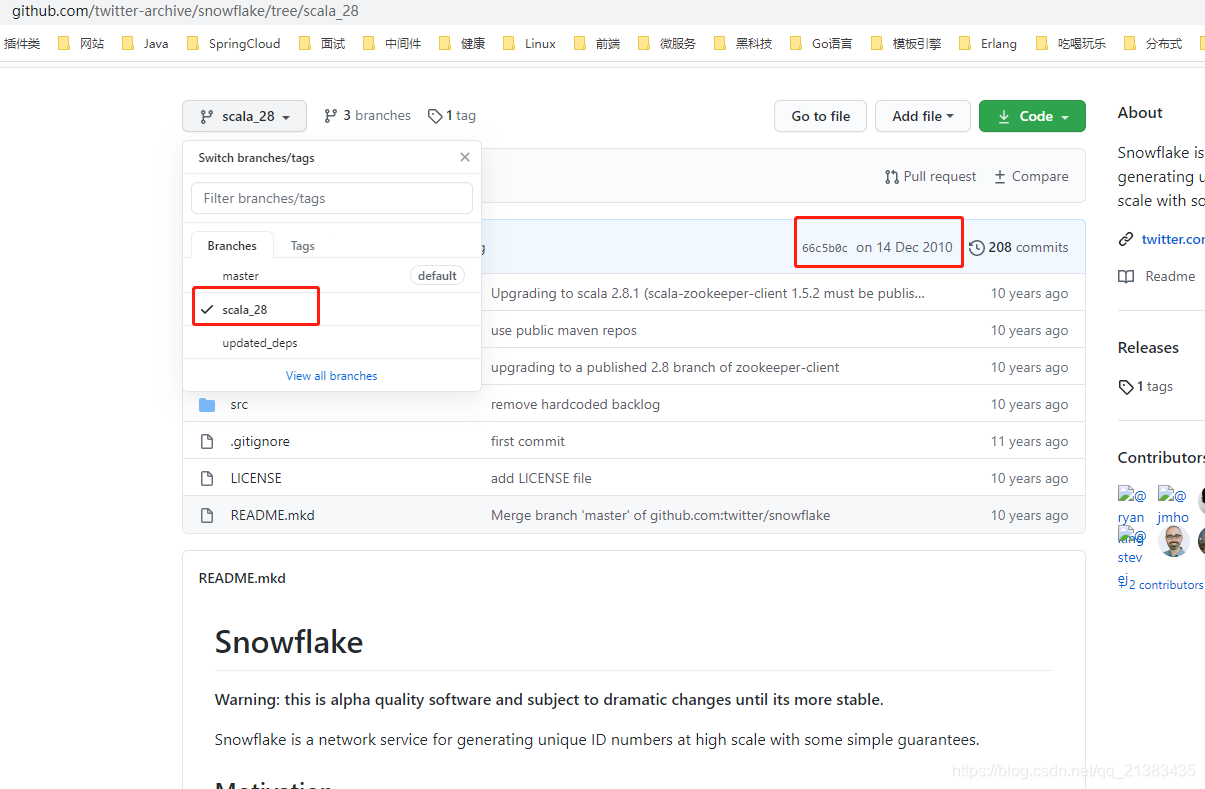Open contributor jmho avatar
The image size is (1205, 789).
(1172, 505)
